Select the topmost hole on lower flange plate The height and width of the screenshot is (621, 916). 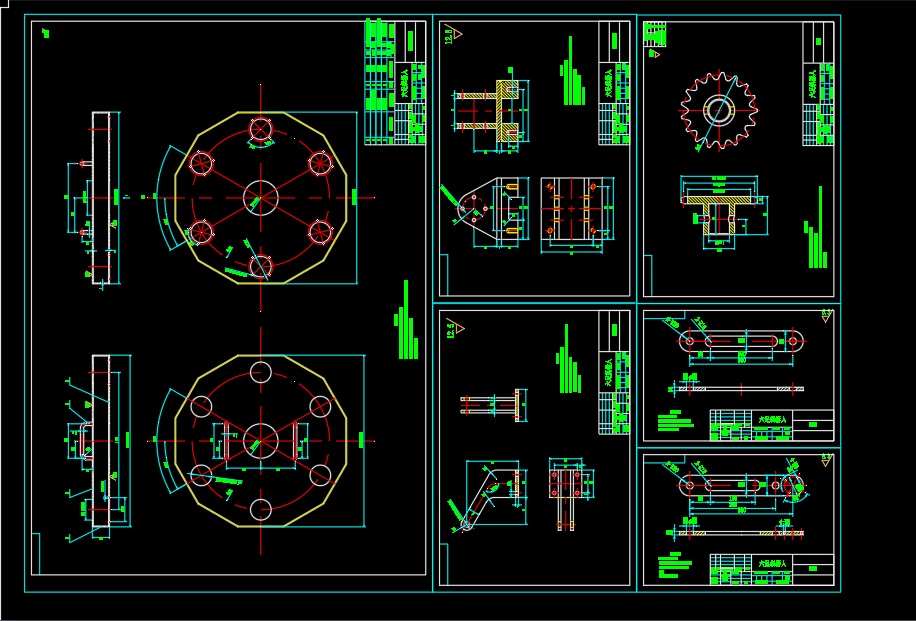point(261,372)
